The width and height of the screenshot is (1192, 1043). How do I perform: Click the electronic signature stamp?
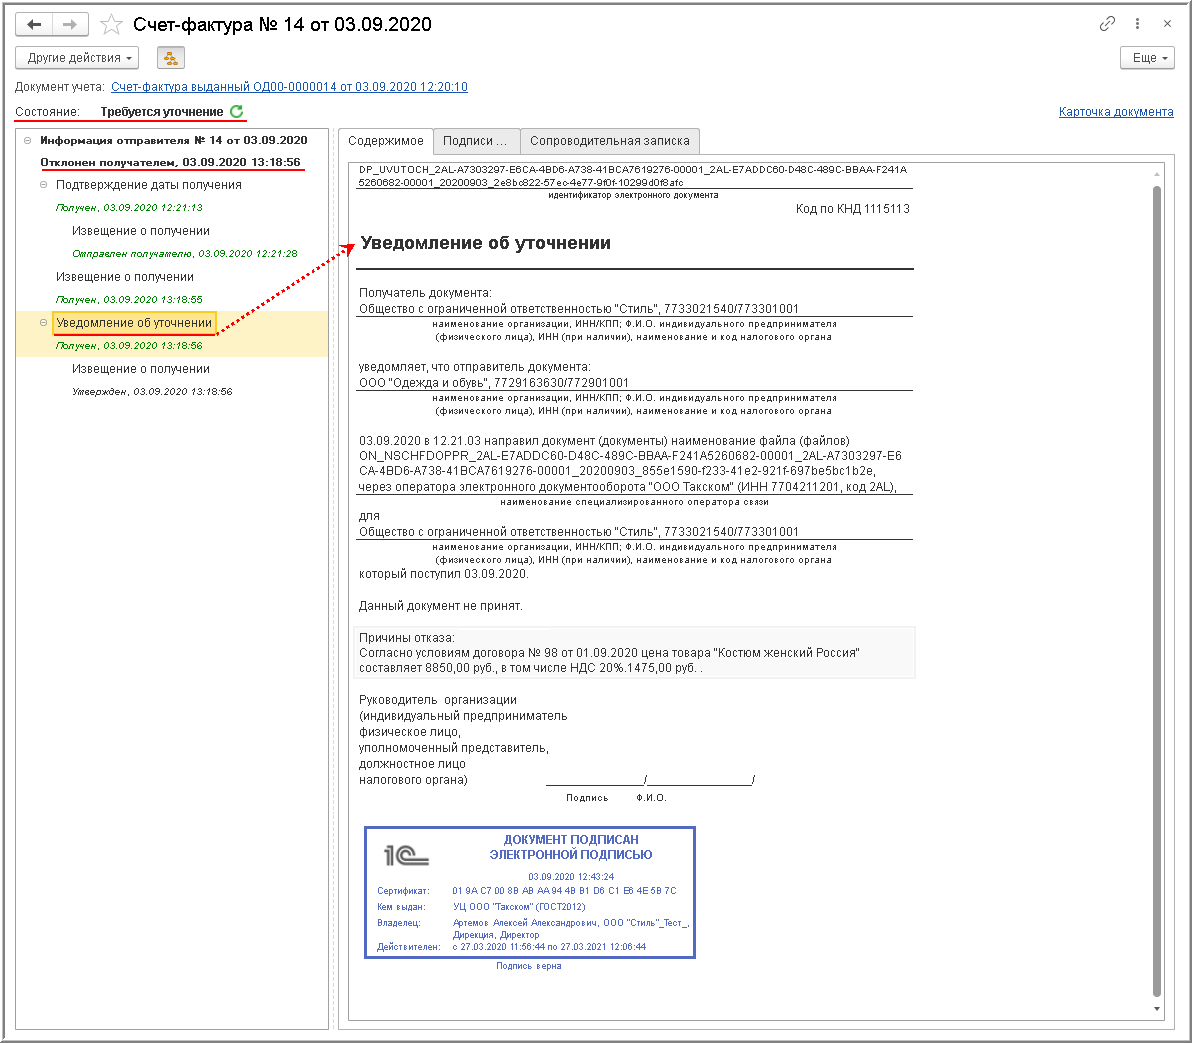(530, 892)
